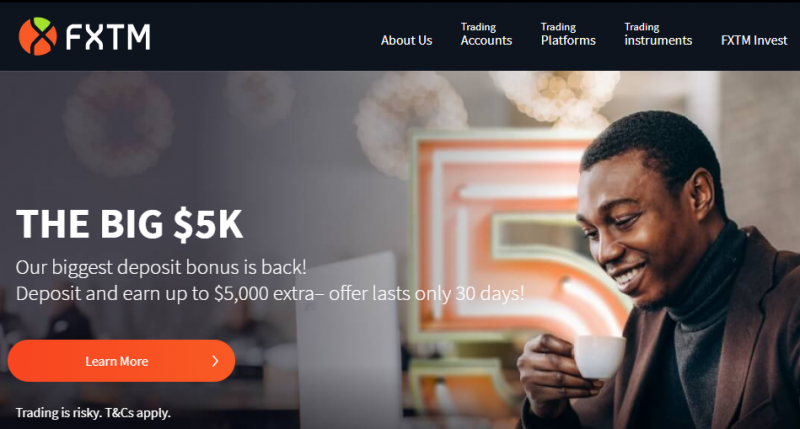Open the Trading Accounts menu
The height and width of the screenshot is (429, 800).
click(x=486, y=34)
